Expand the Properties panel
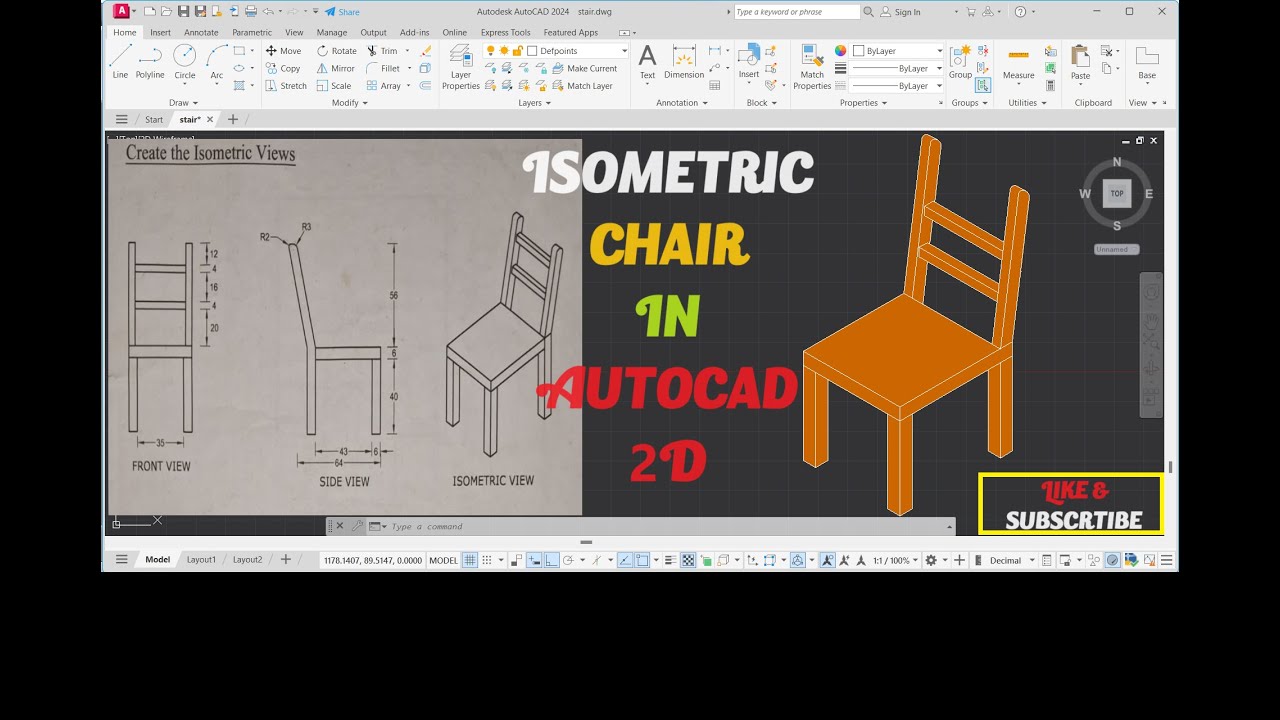 click(864, 103)
